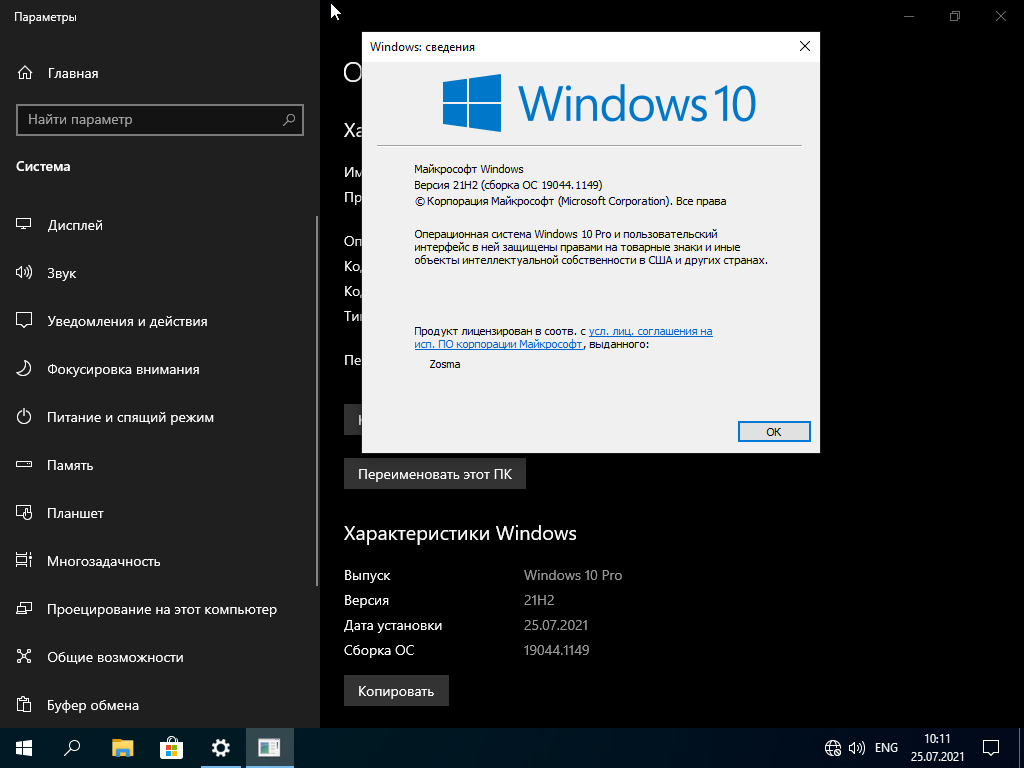Open Проецирование на этот компьютер
This screenshot has width=1024, height=768.
click(161, 609)
